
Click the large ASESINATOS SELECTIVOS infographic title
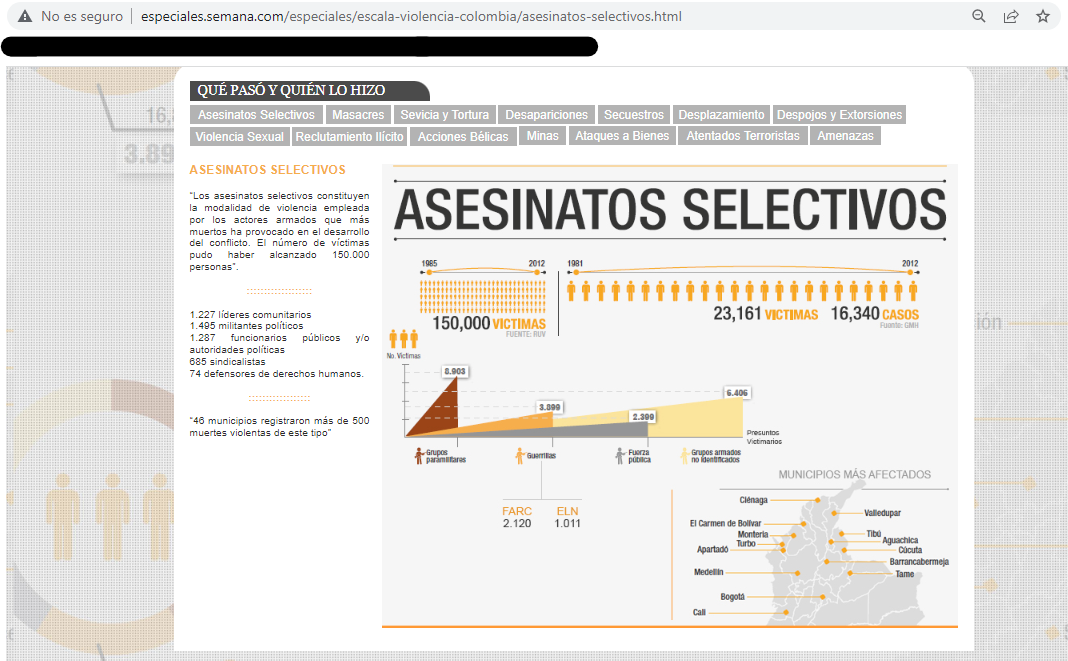(670, 209)
